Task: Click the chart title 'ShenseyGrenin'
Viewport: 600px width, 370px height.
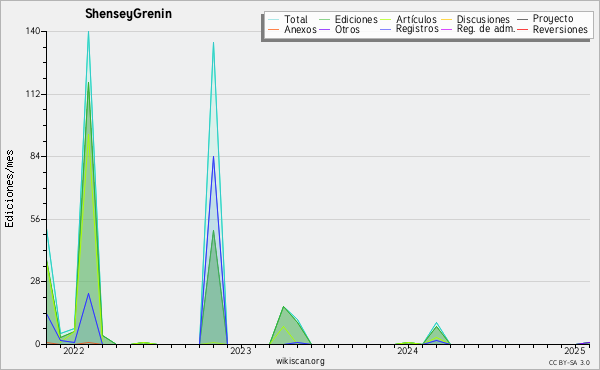Action: 128,14
